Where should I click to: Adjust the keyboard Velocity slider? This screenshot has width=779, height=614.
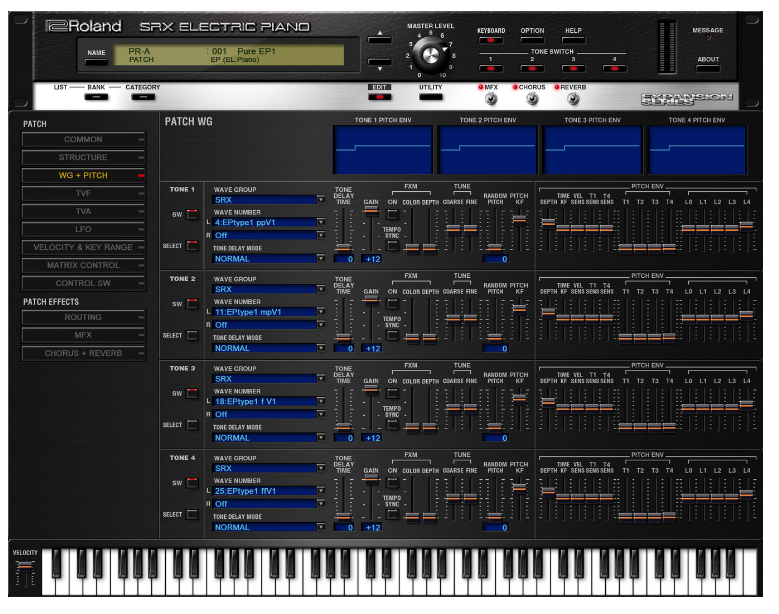point(25,565)
